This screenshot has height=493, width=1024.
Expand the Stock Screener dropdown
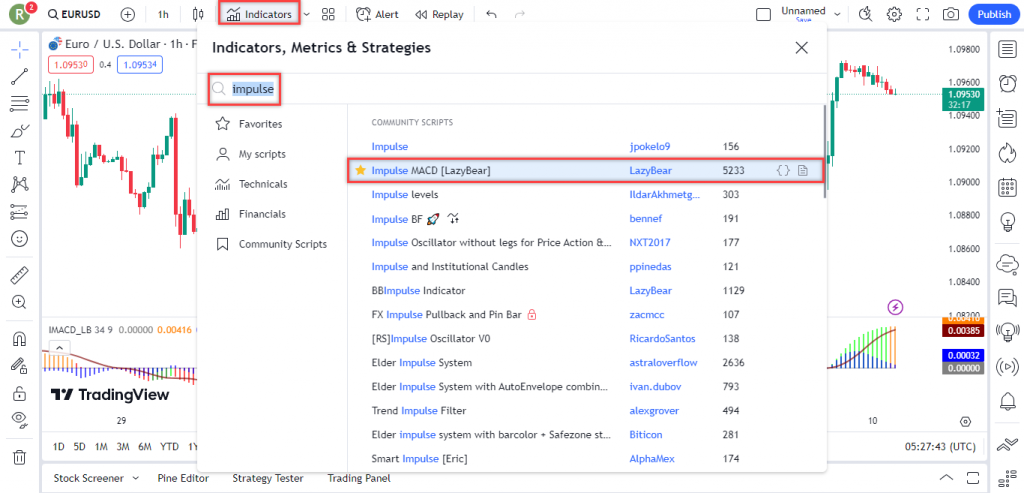[x=135, y=478]
